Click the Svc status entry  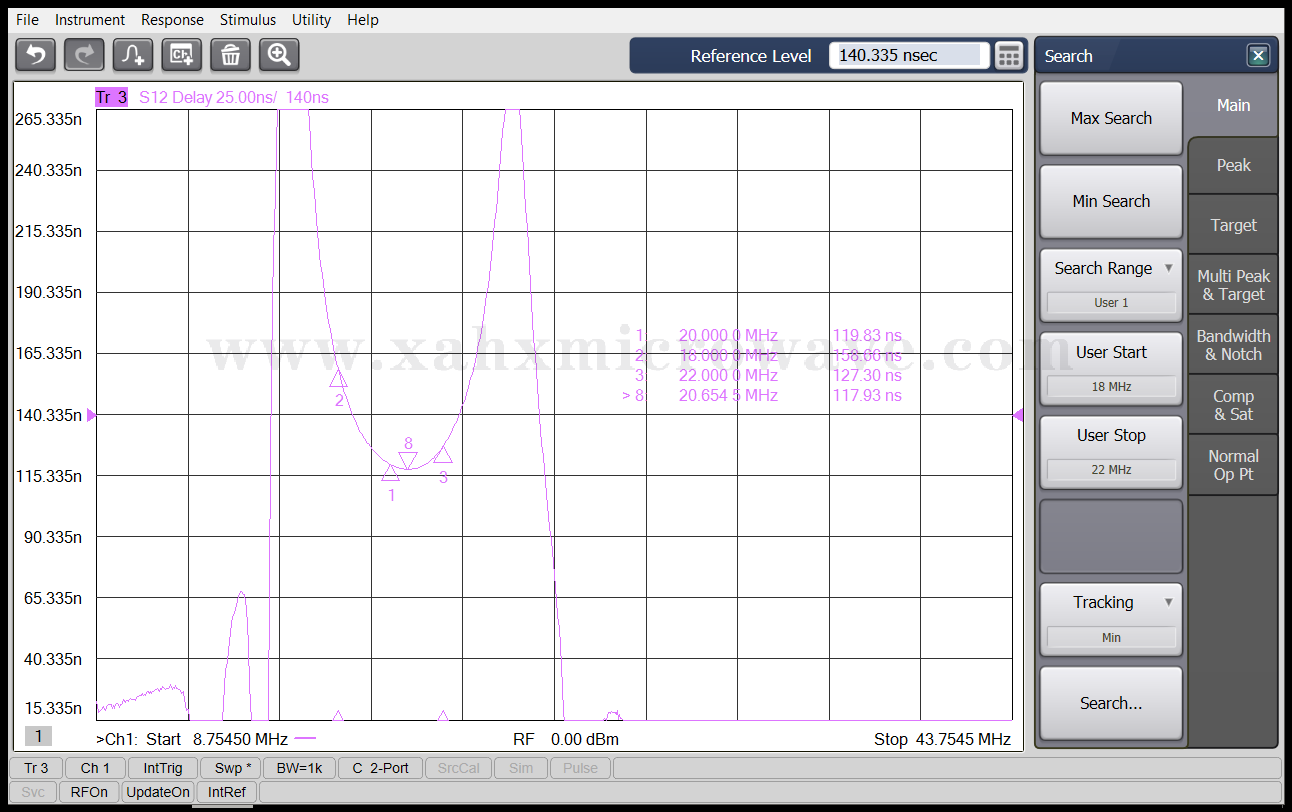33,792
